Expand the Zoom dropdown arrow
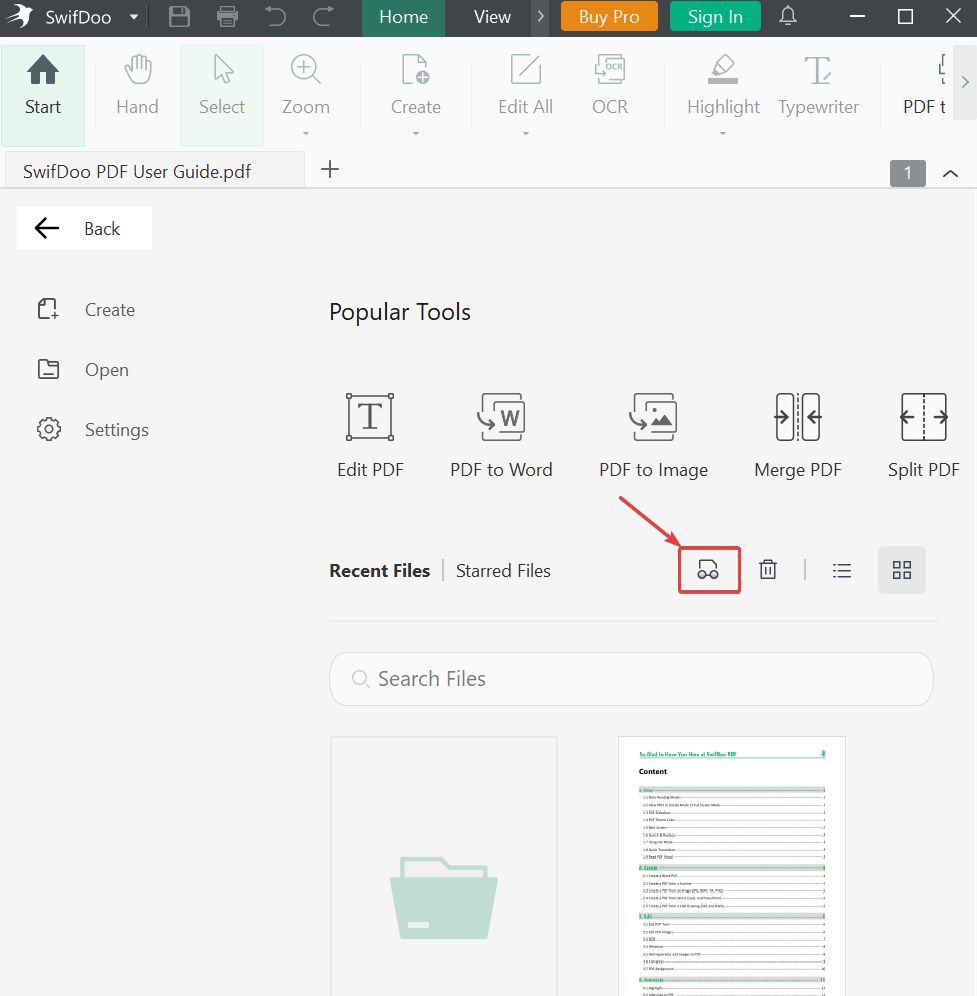977x996 pixels. pyautogui.click(x=306, y=133)
